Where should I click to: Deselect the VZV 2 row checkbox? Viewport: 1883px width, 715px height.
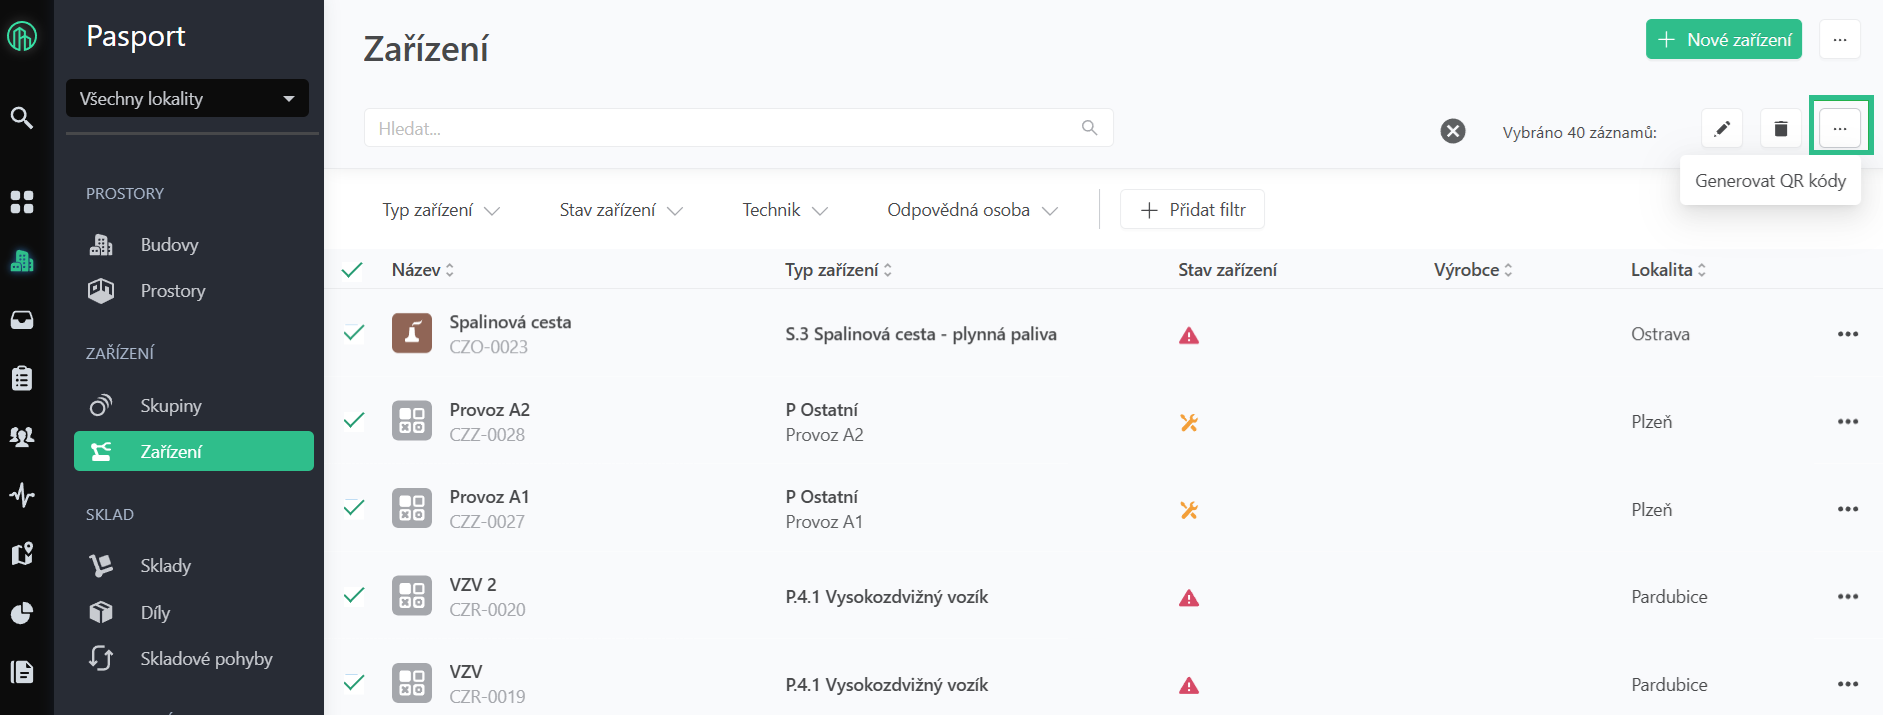[x=354, y=596]
